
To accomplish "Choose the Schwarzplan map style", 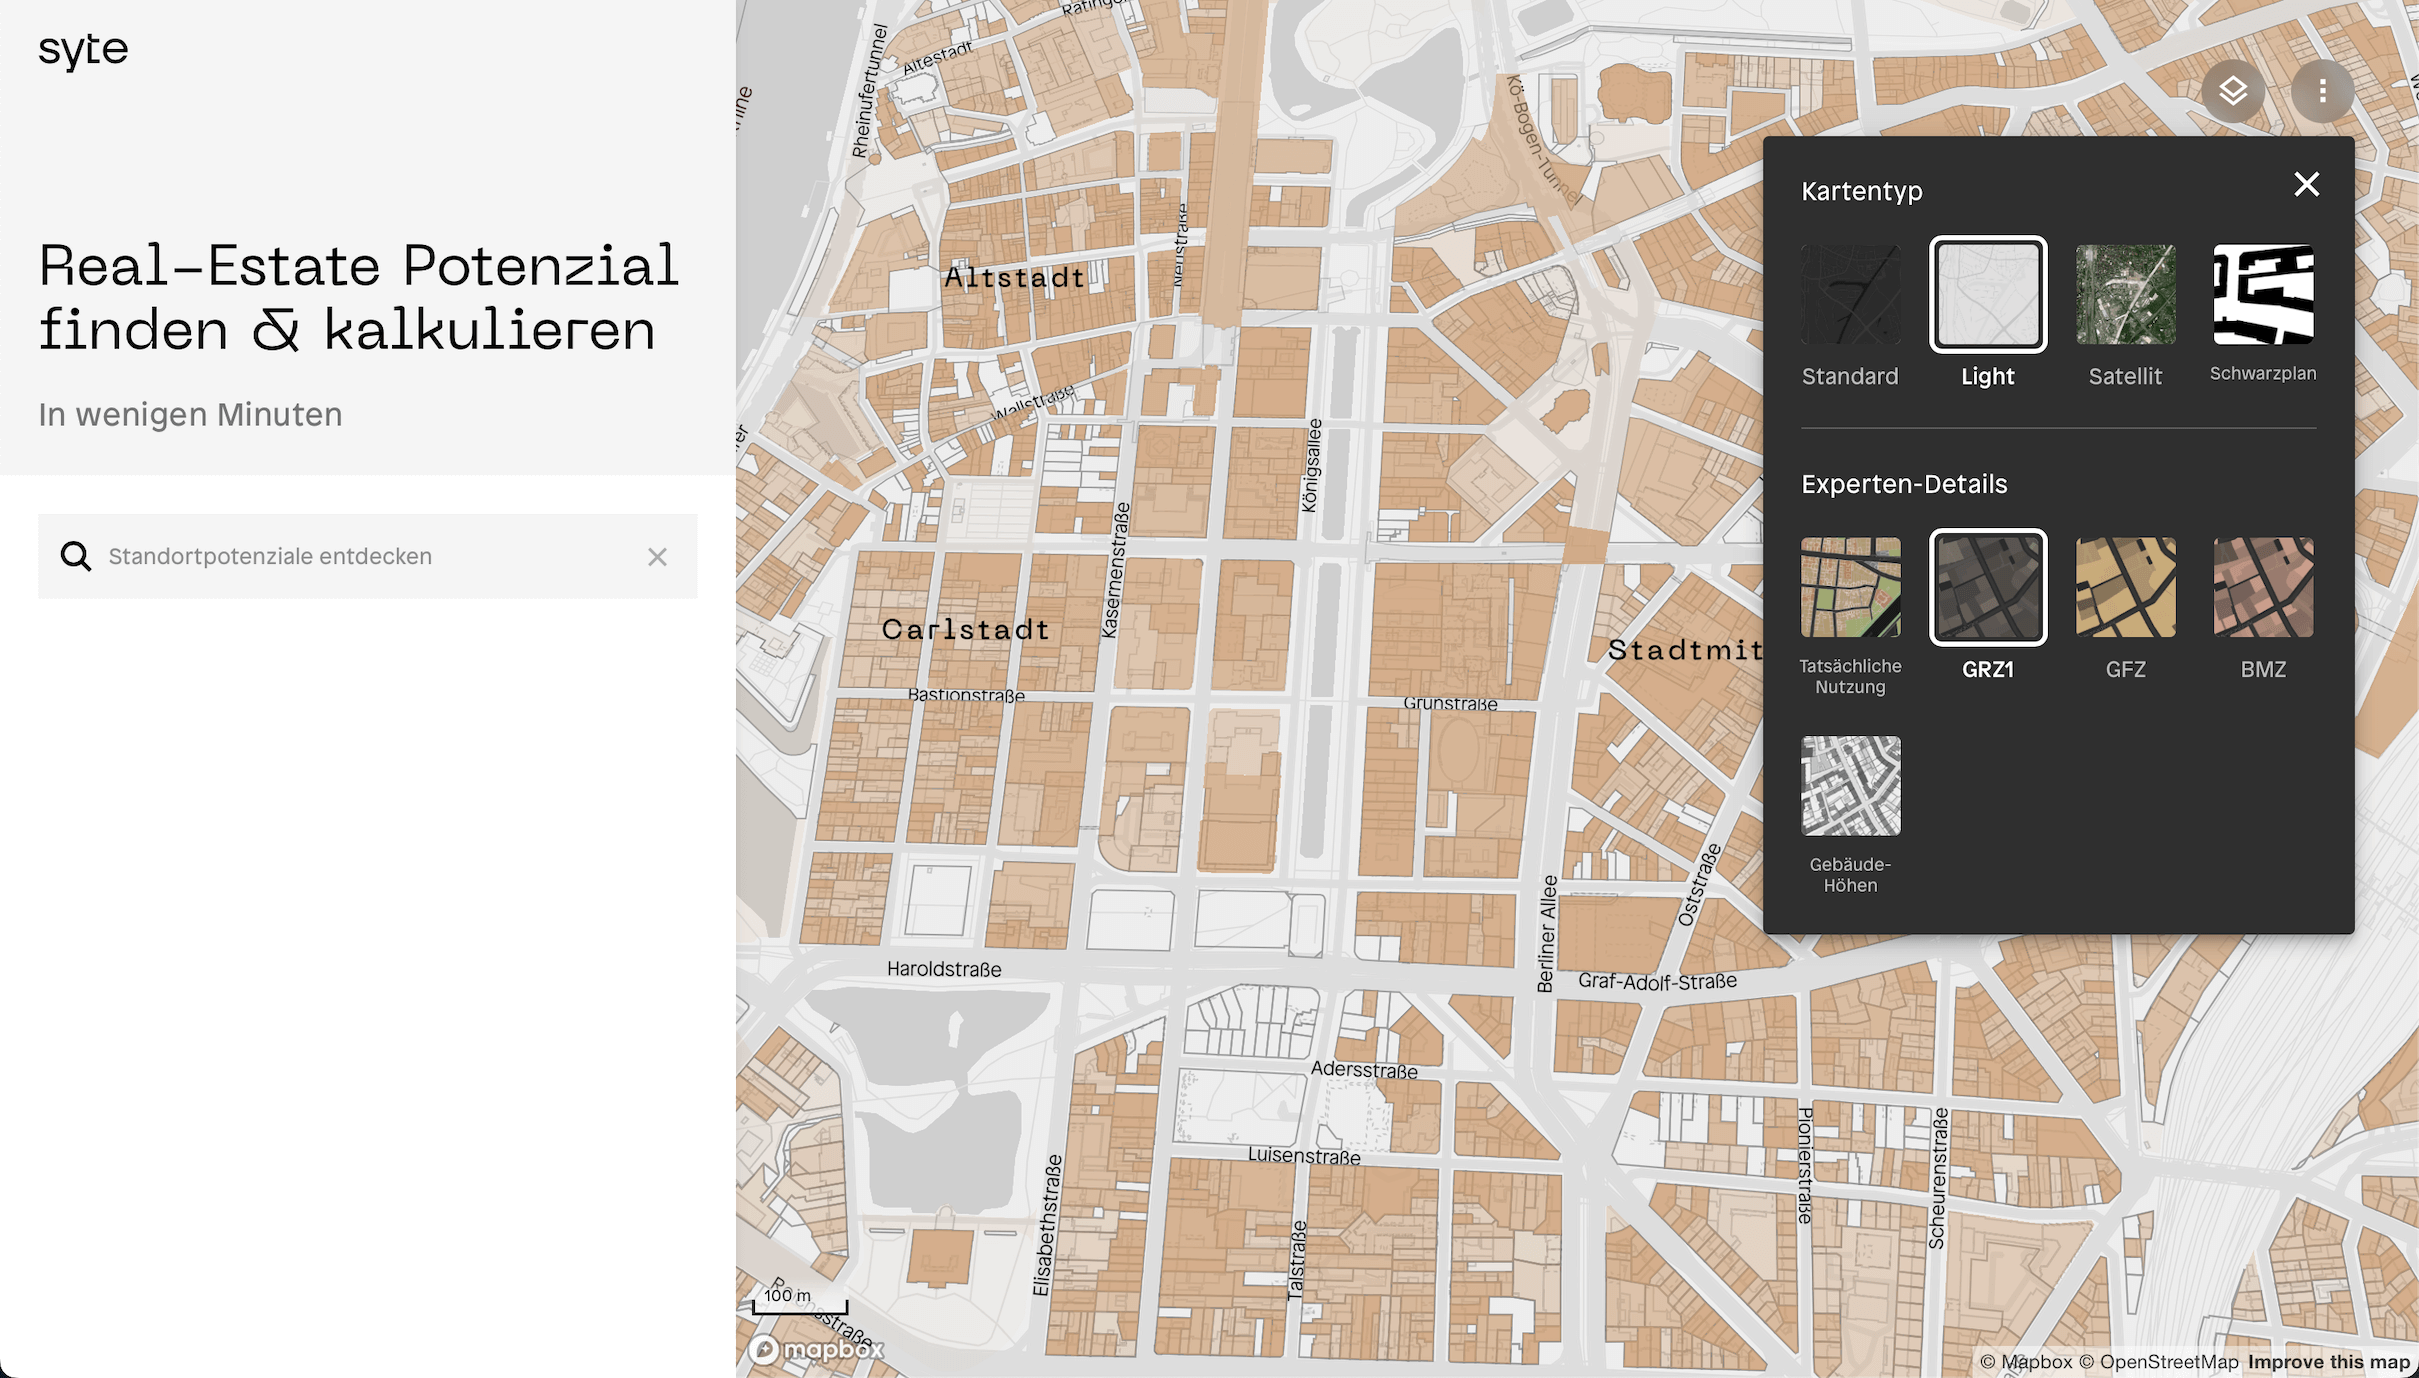I will tap(2262, 295).
